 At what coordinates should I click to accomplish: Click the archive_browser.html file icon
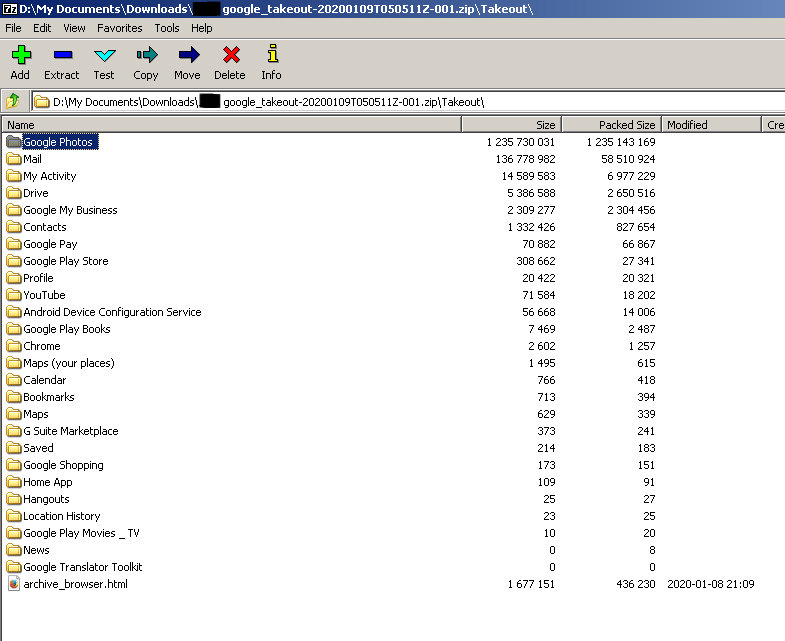(14, 584)
